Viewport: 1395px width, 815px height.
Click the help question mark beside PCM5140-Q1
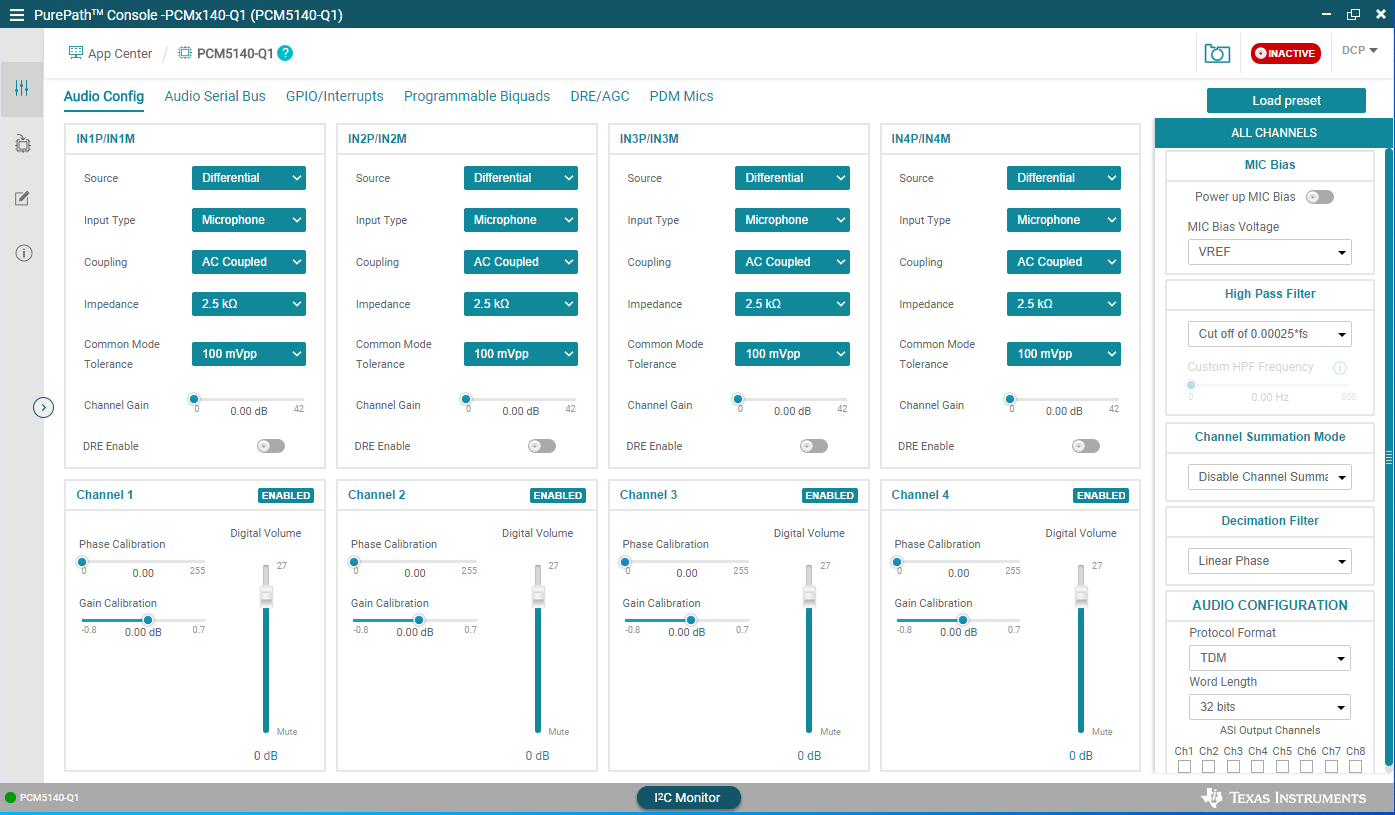pyautogui.click(x=285, y=53)
